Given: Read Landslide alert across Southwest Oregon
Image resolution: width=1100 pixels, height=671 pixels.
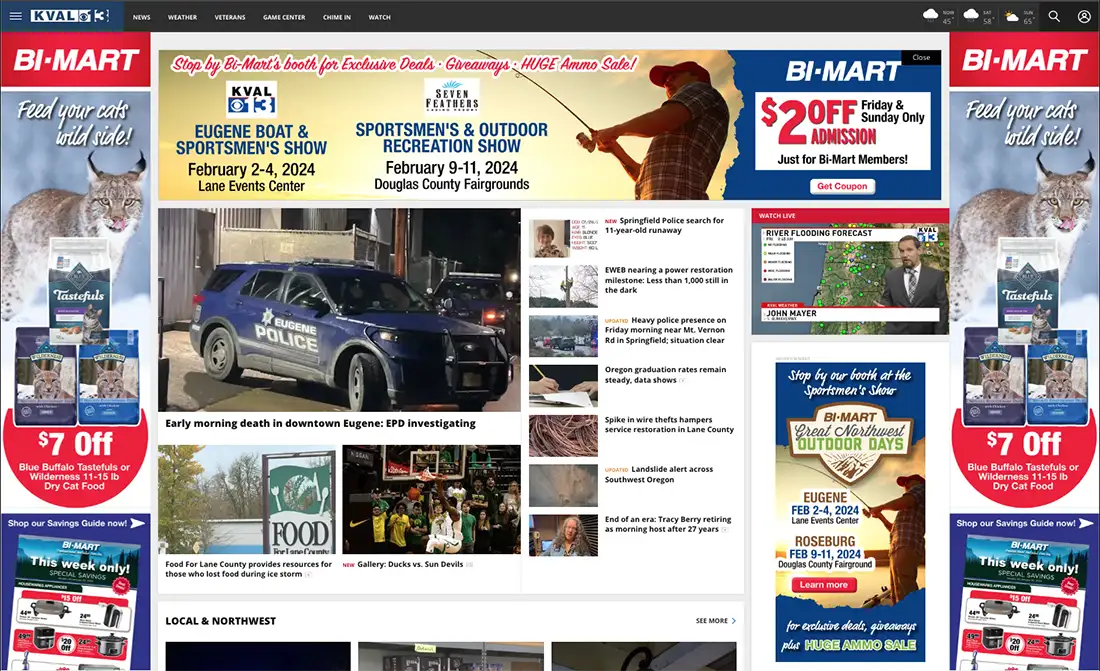Looking at the screenshot, I should [659, 474].
